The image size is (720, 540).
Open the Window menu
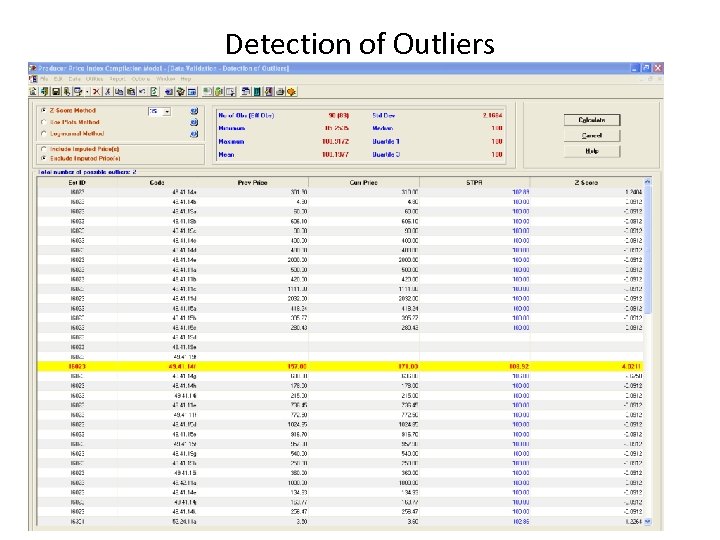click(166, 79)
